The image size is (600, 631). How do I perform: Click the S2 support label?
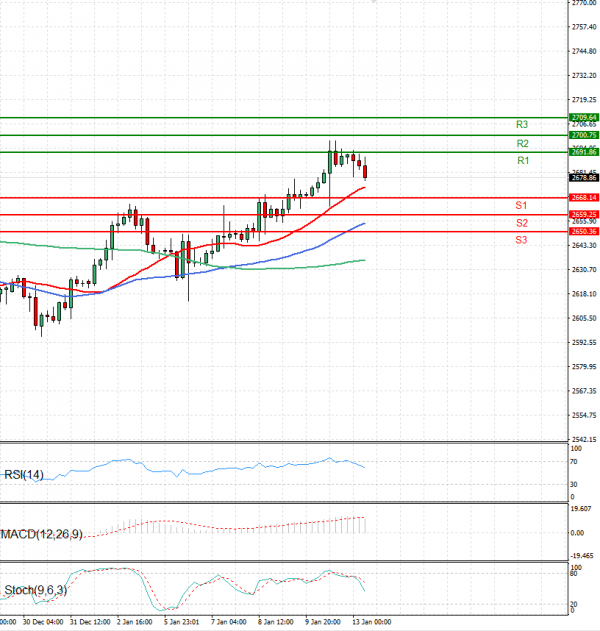522,223
